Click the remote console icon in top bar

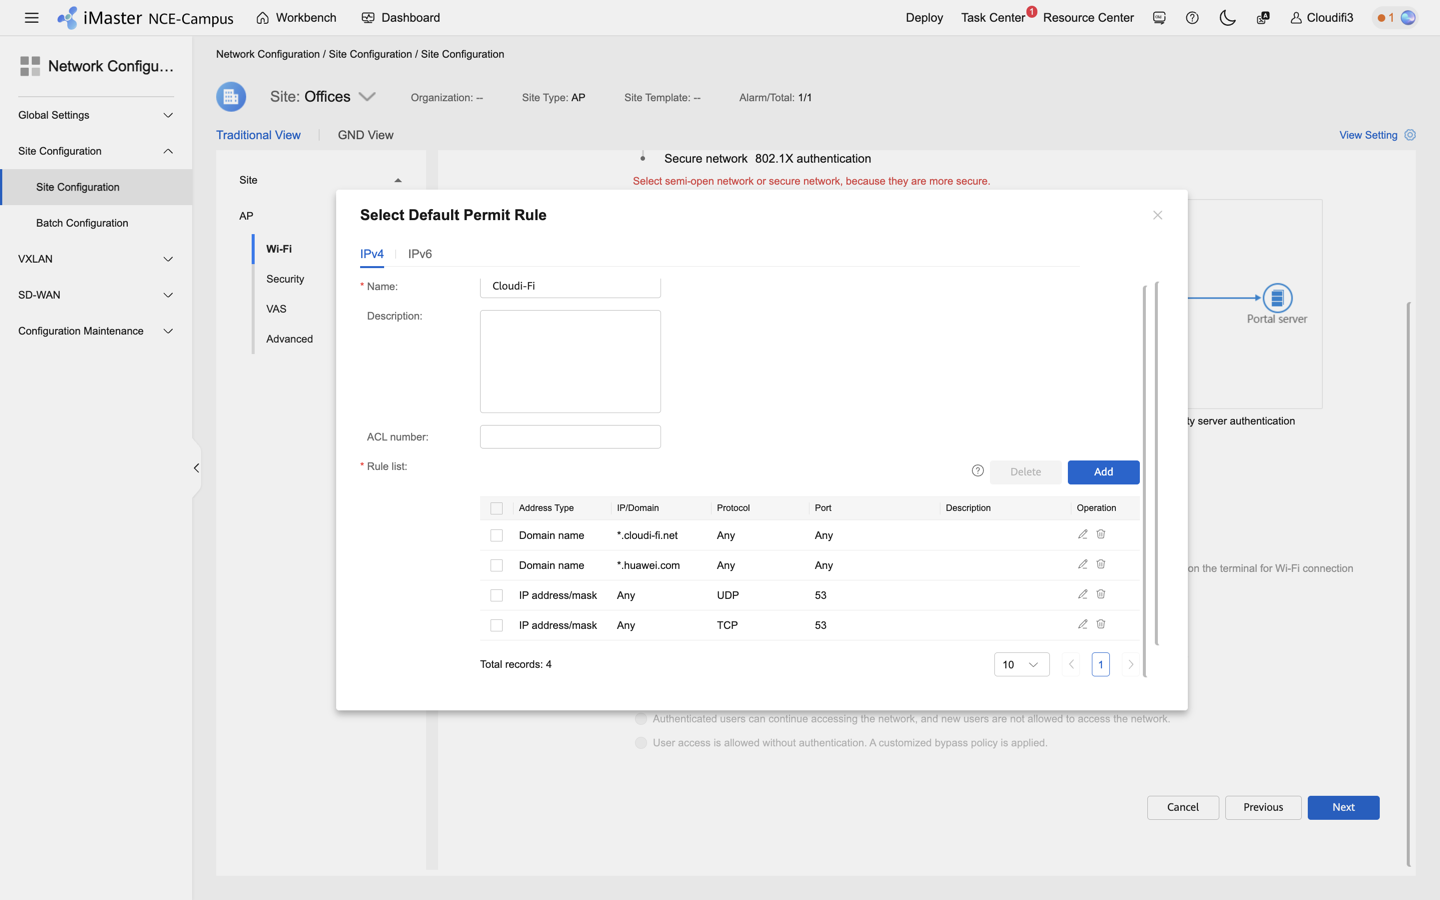point(1158,17)
